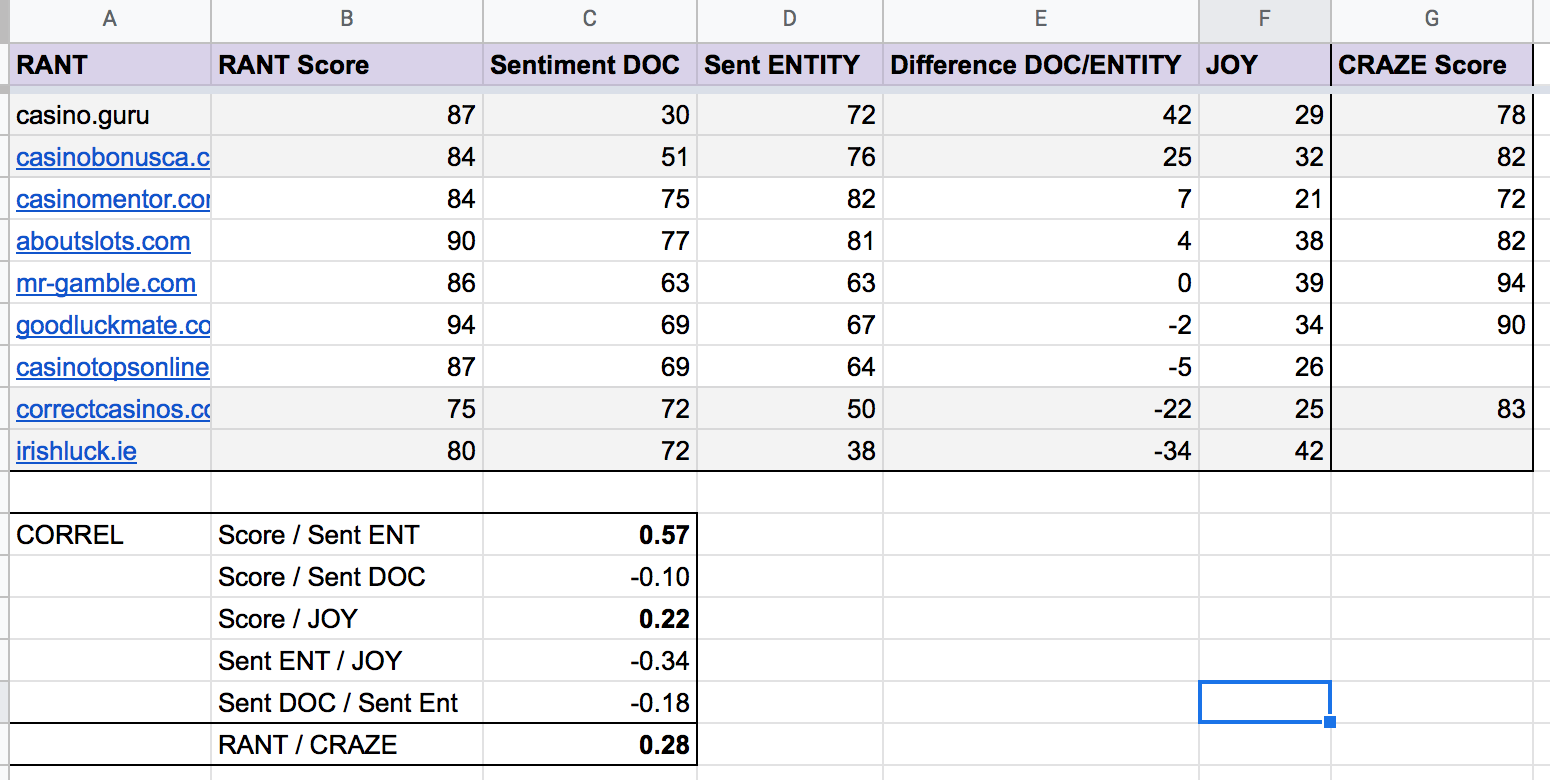Select the Sentiment DOC header cell
The height and width of the screenshot is (780, 1550).
click(x=590, y=65)
